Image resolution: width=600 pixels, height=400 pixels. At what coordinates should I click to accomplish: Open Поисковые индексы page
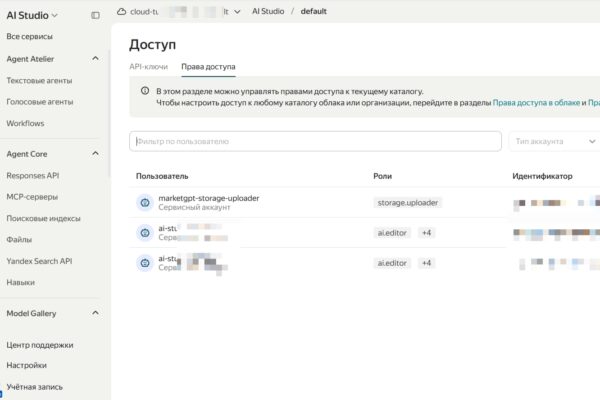pos(43,218)
